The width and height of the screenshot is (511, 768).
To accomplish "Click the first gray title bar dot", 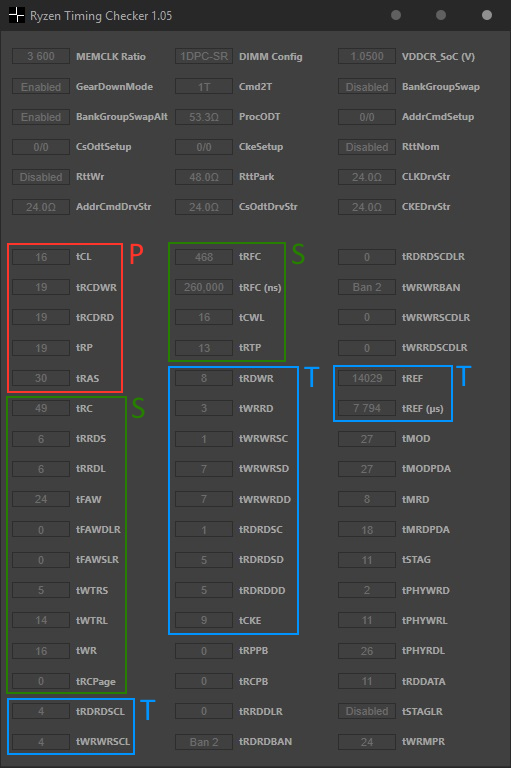I will 396,15.
